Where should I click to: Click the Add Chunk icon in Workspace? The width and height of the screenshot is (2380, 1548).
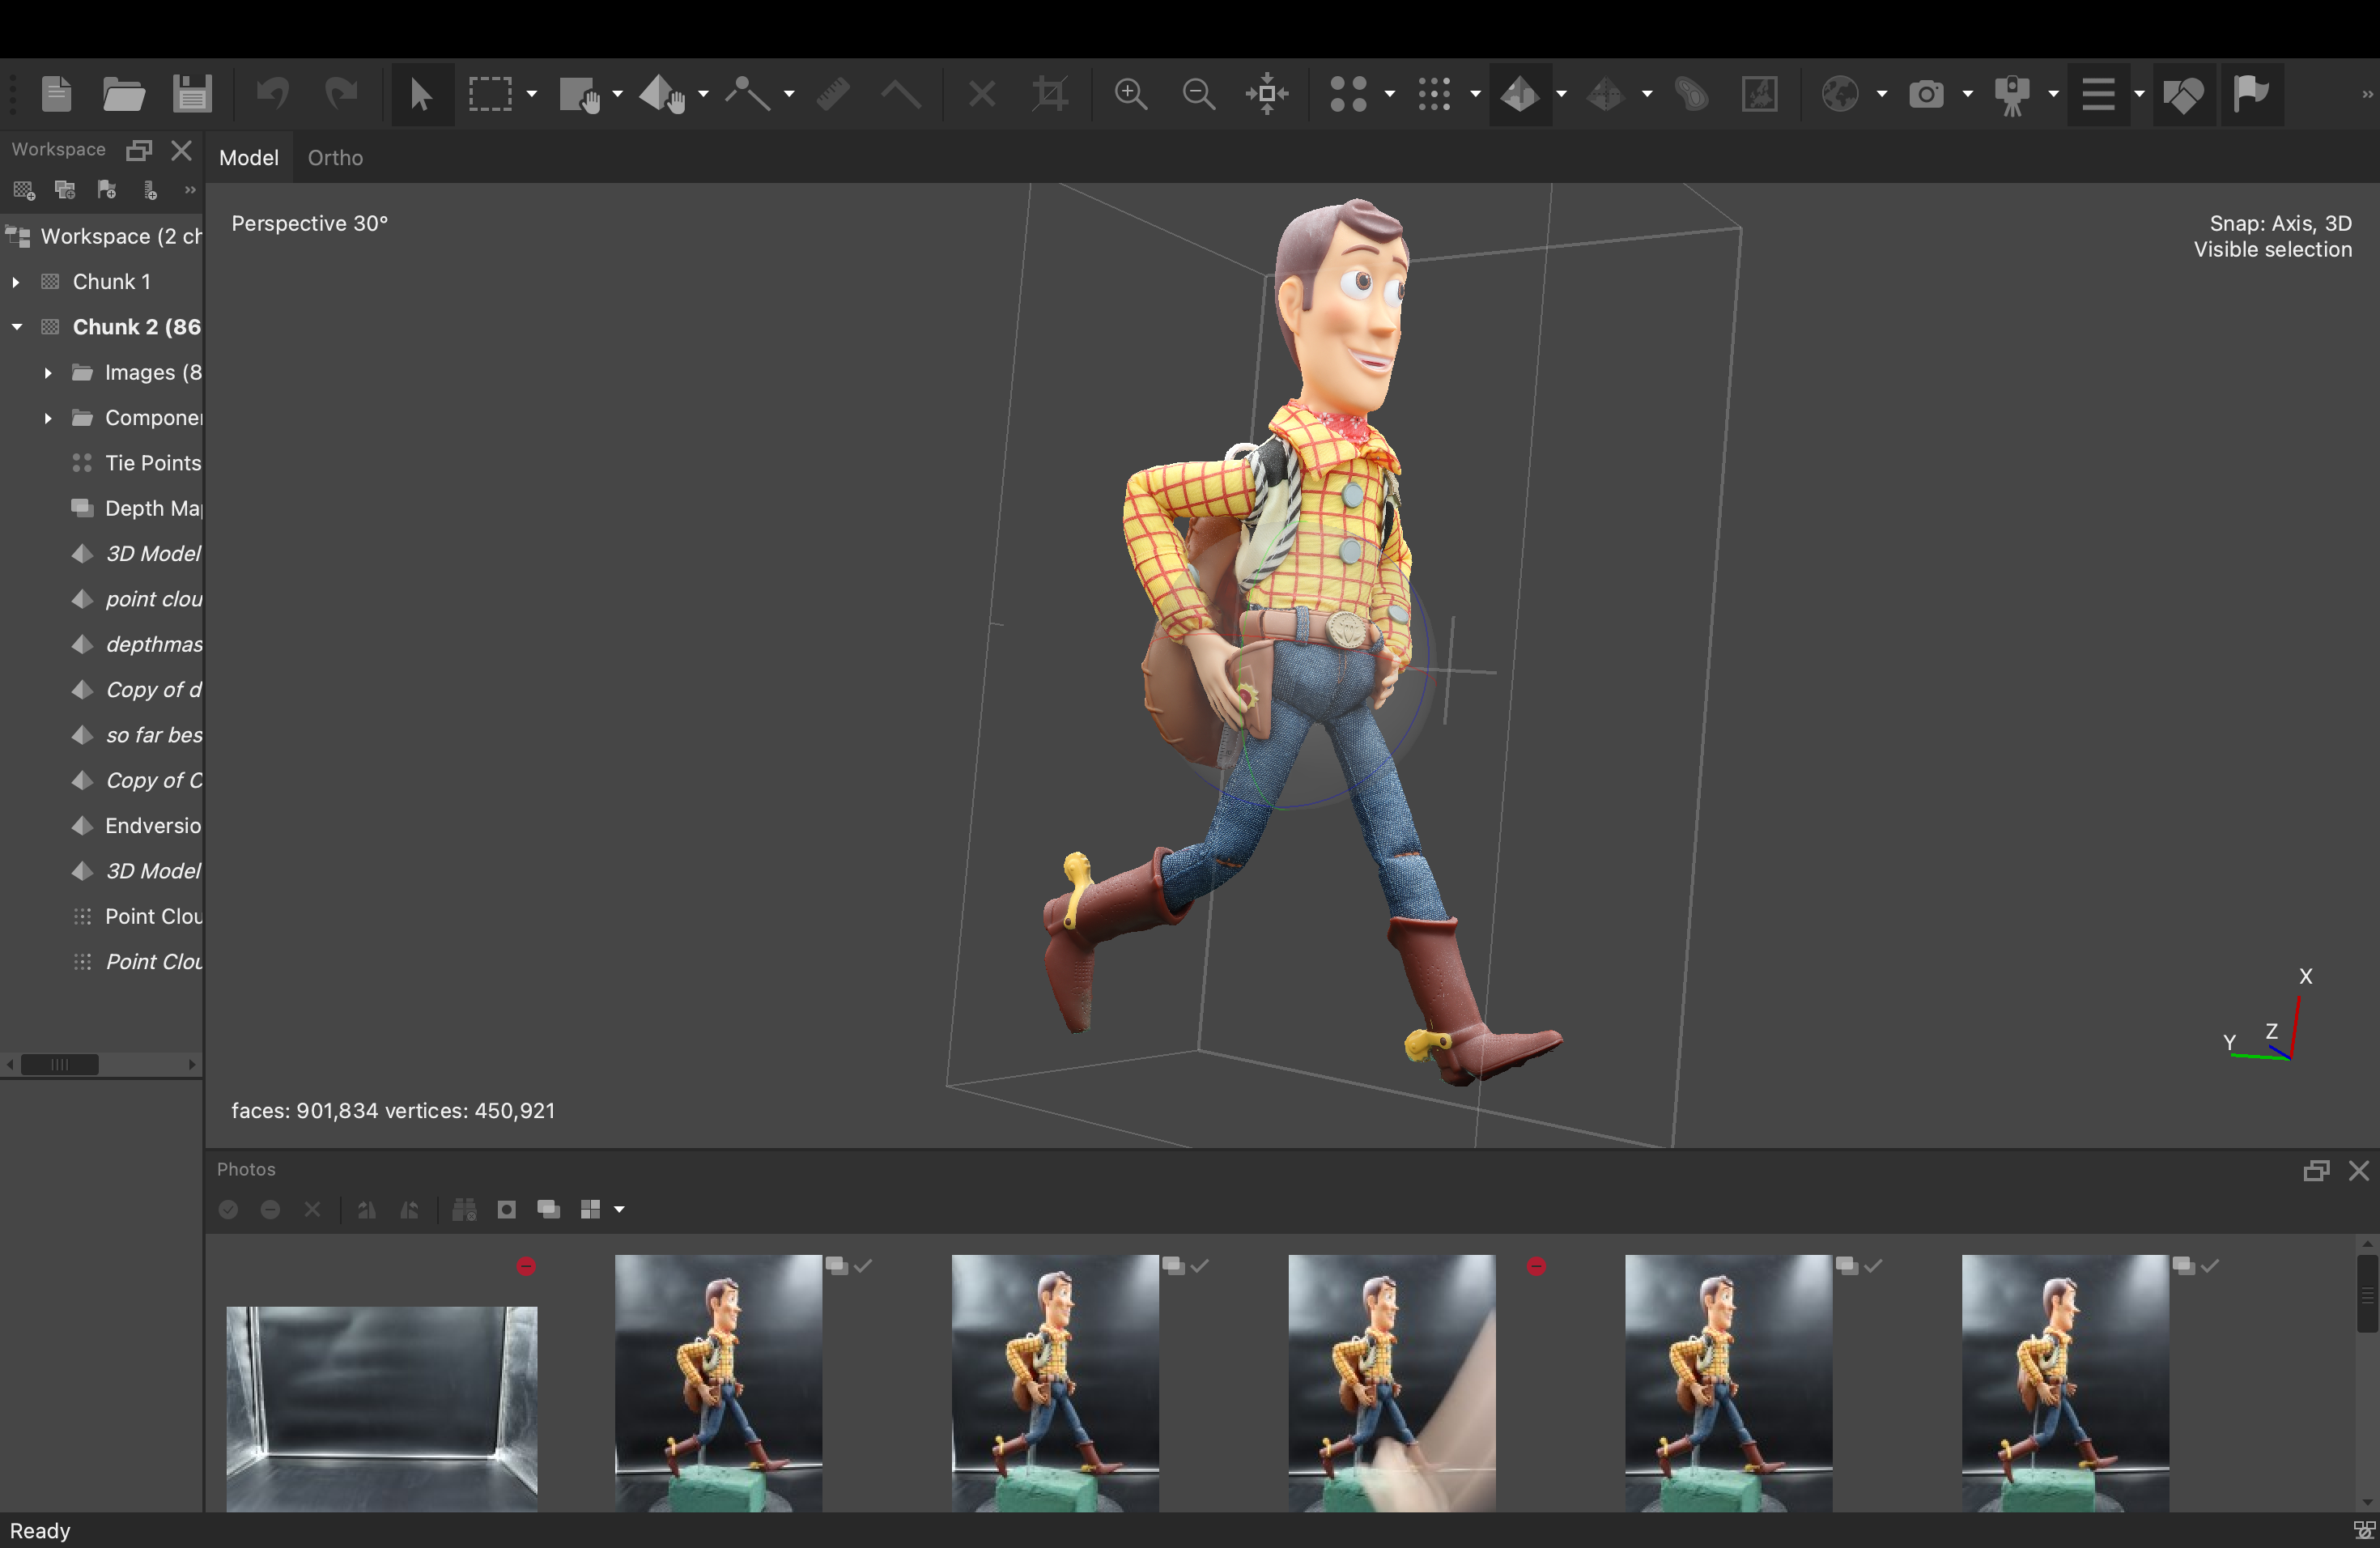[x=24, y=190]
